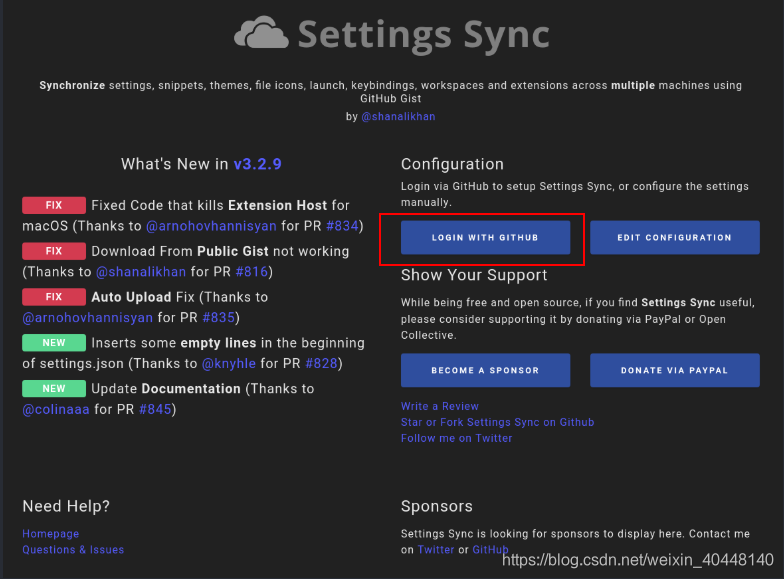This screenshot has height=579, width=784.
Task: Open PR #828 link
Action: coord(322,364)
